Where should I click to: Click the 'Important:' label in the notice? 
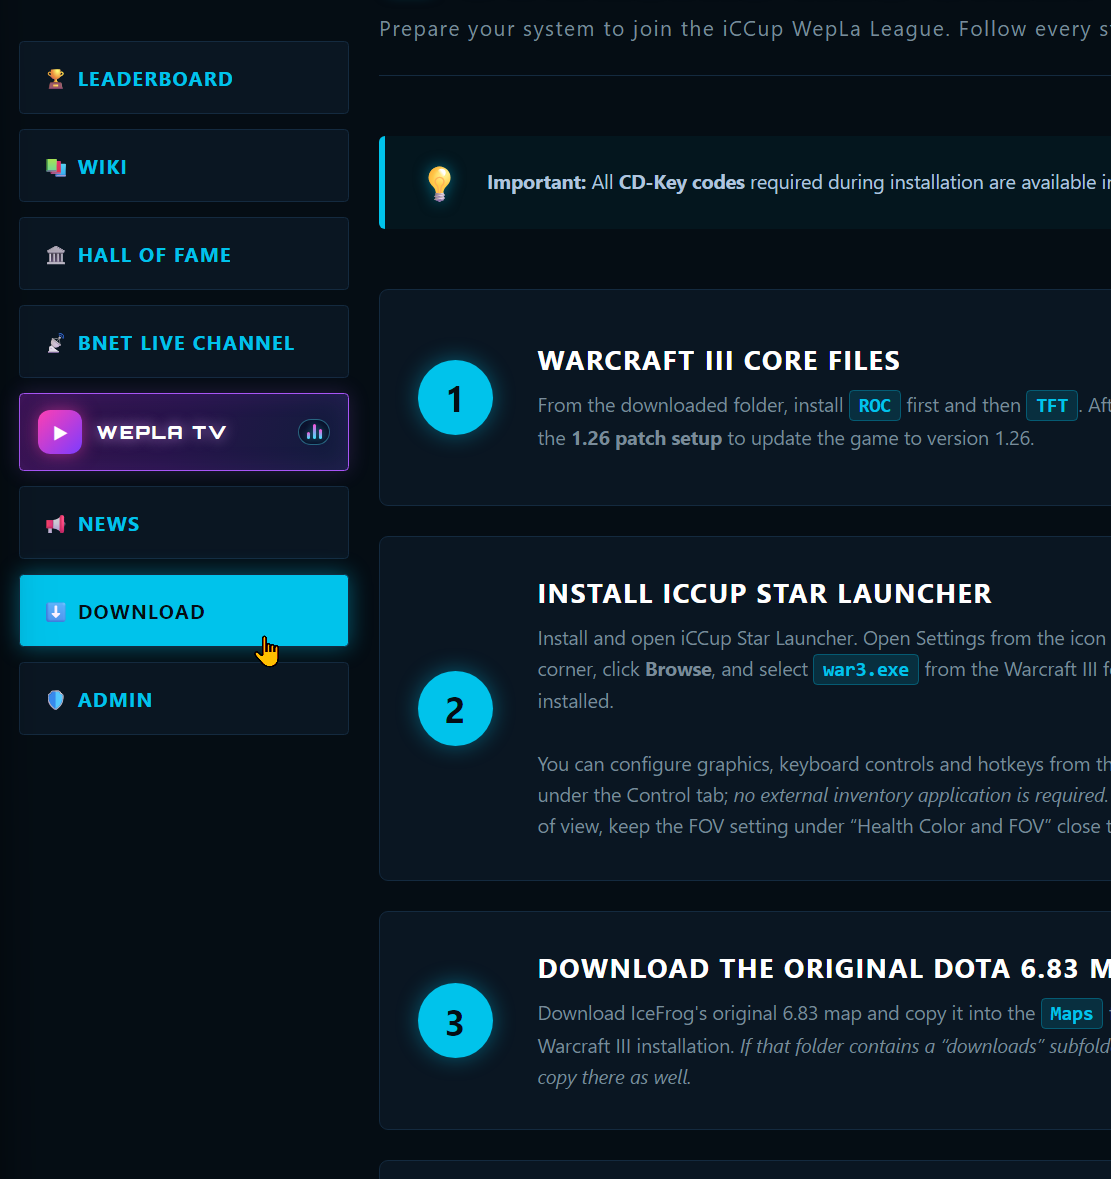(x=537, y=183)
